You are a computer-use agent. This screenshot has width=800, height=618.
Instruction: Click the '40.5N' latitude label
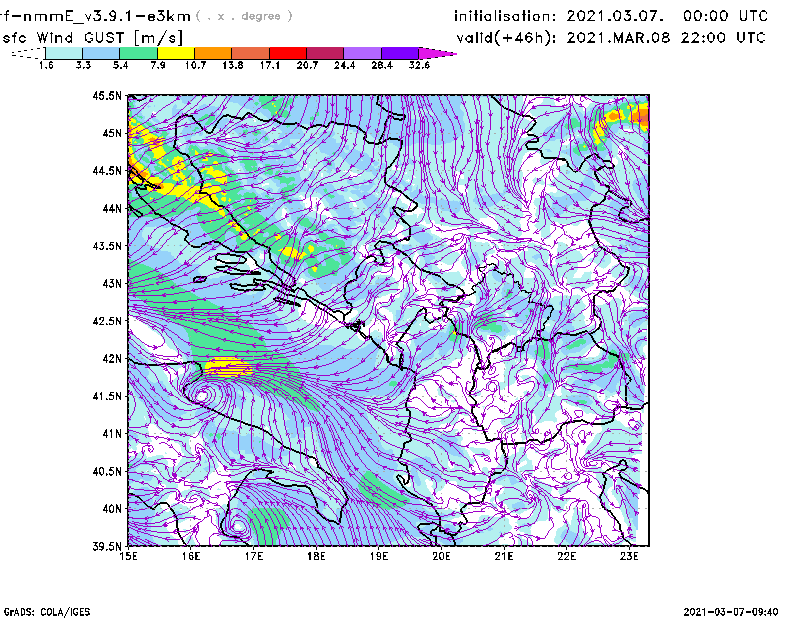click(107, 471)
